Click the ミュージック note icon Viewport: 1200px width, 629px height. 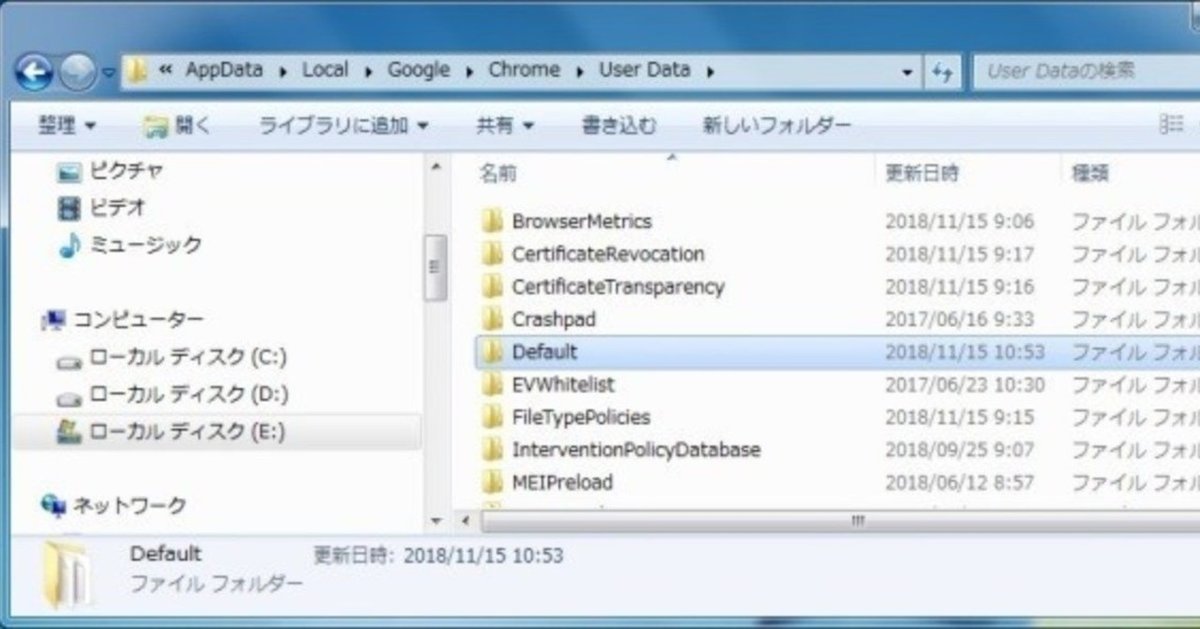69,246
